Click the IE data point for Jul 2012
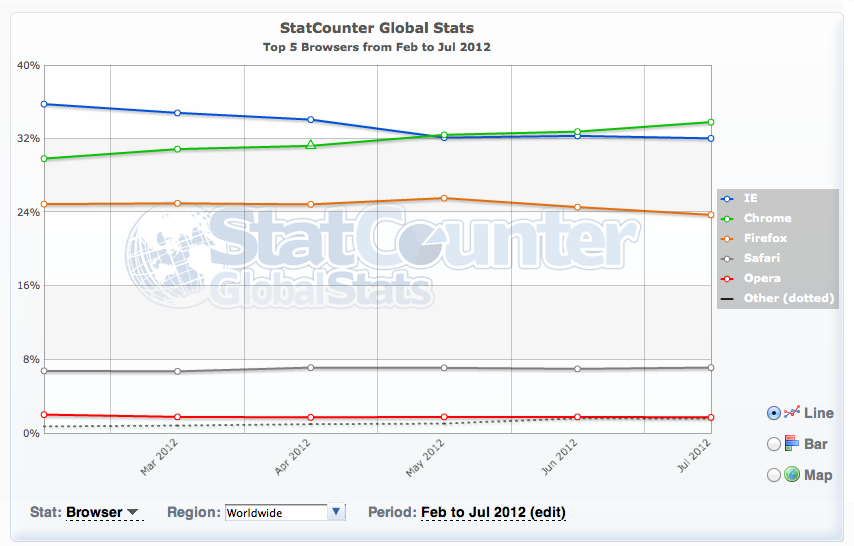 tap(710, 139)
